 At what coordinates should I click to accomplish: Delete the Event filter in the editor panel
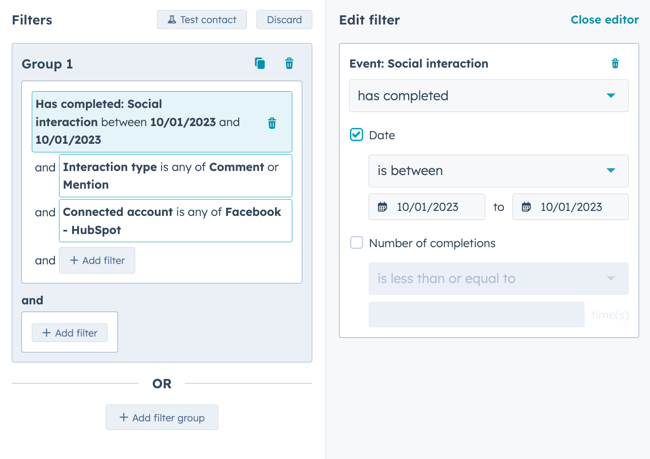coord(615,63)
